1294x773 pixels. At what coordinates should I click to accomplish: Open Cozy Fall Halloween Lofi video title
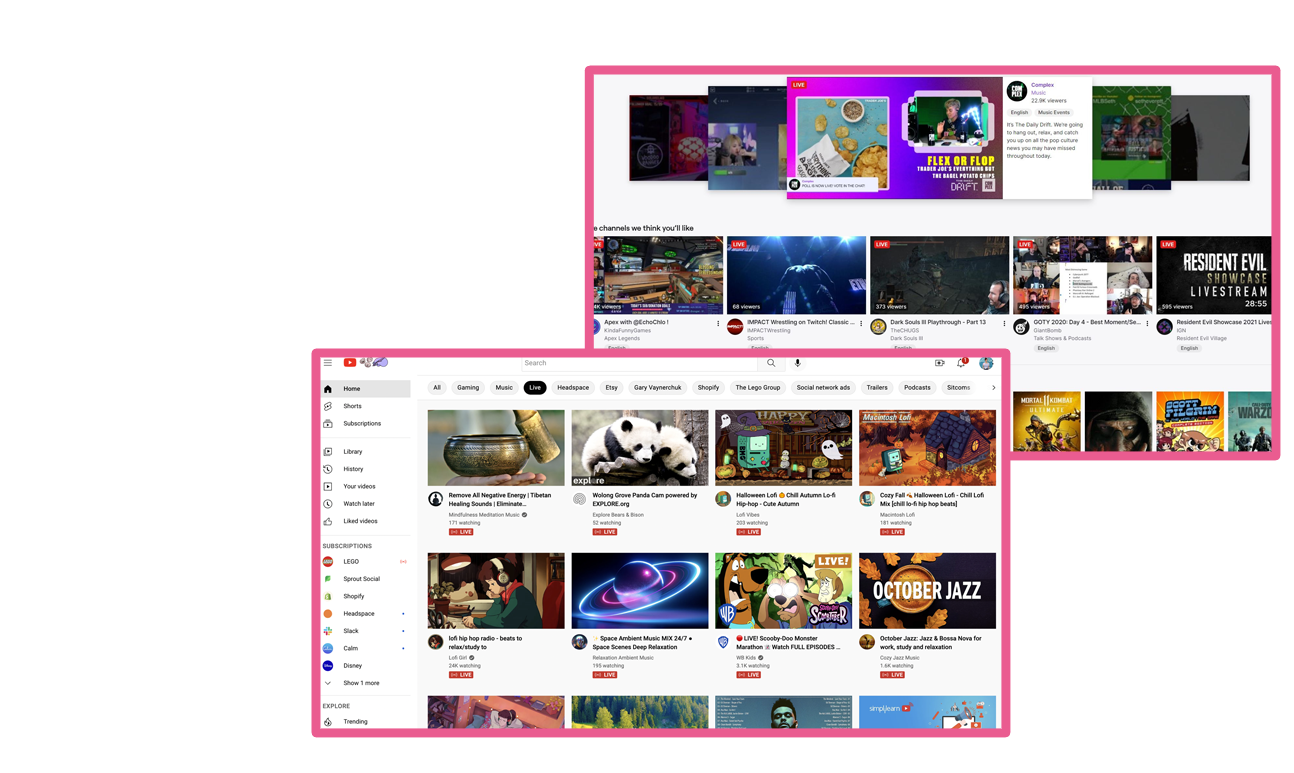point(932,499)
